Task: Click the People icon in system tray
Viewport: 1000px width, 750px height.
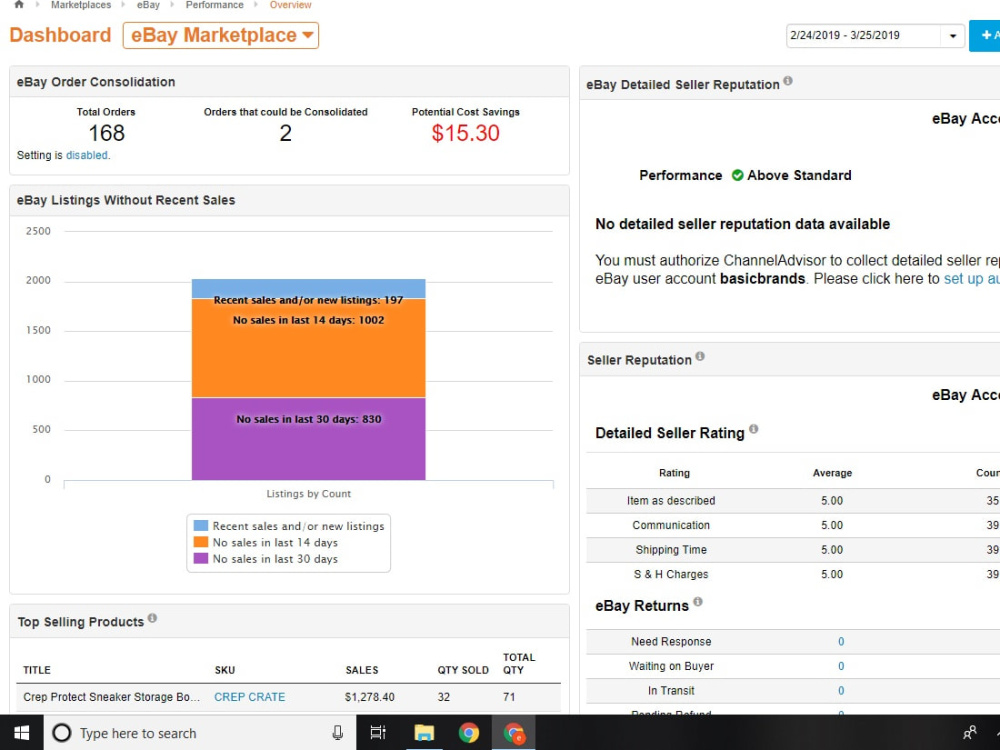Action: click(x=969, y=733)
